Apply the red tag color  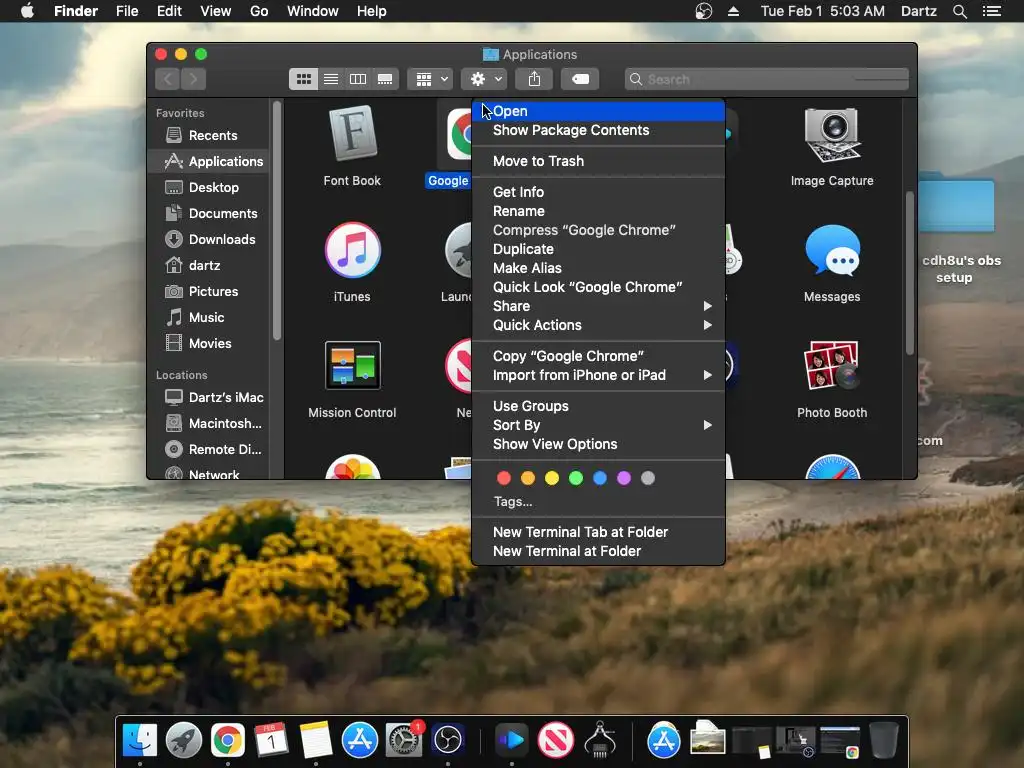coord(504,478)
